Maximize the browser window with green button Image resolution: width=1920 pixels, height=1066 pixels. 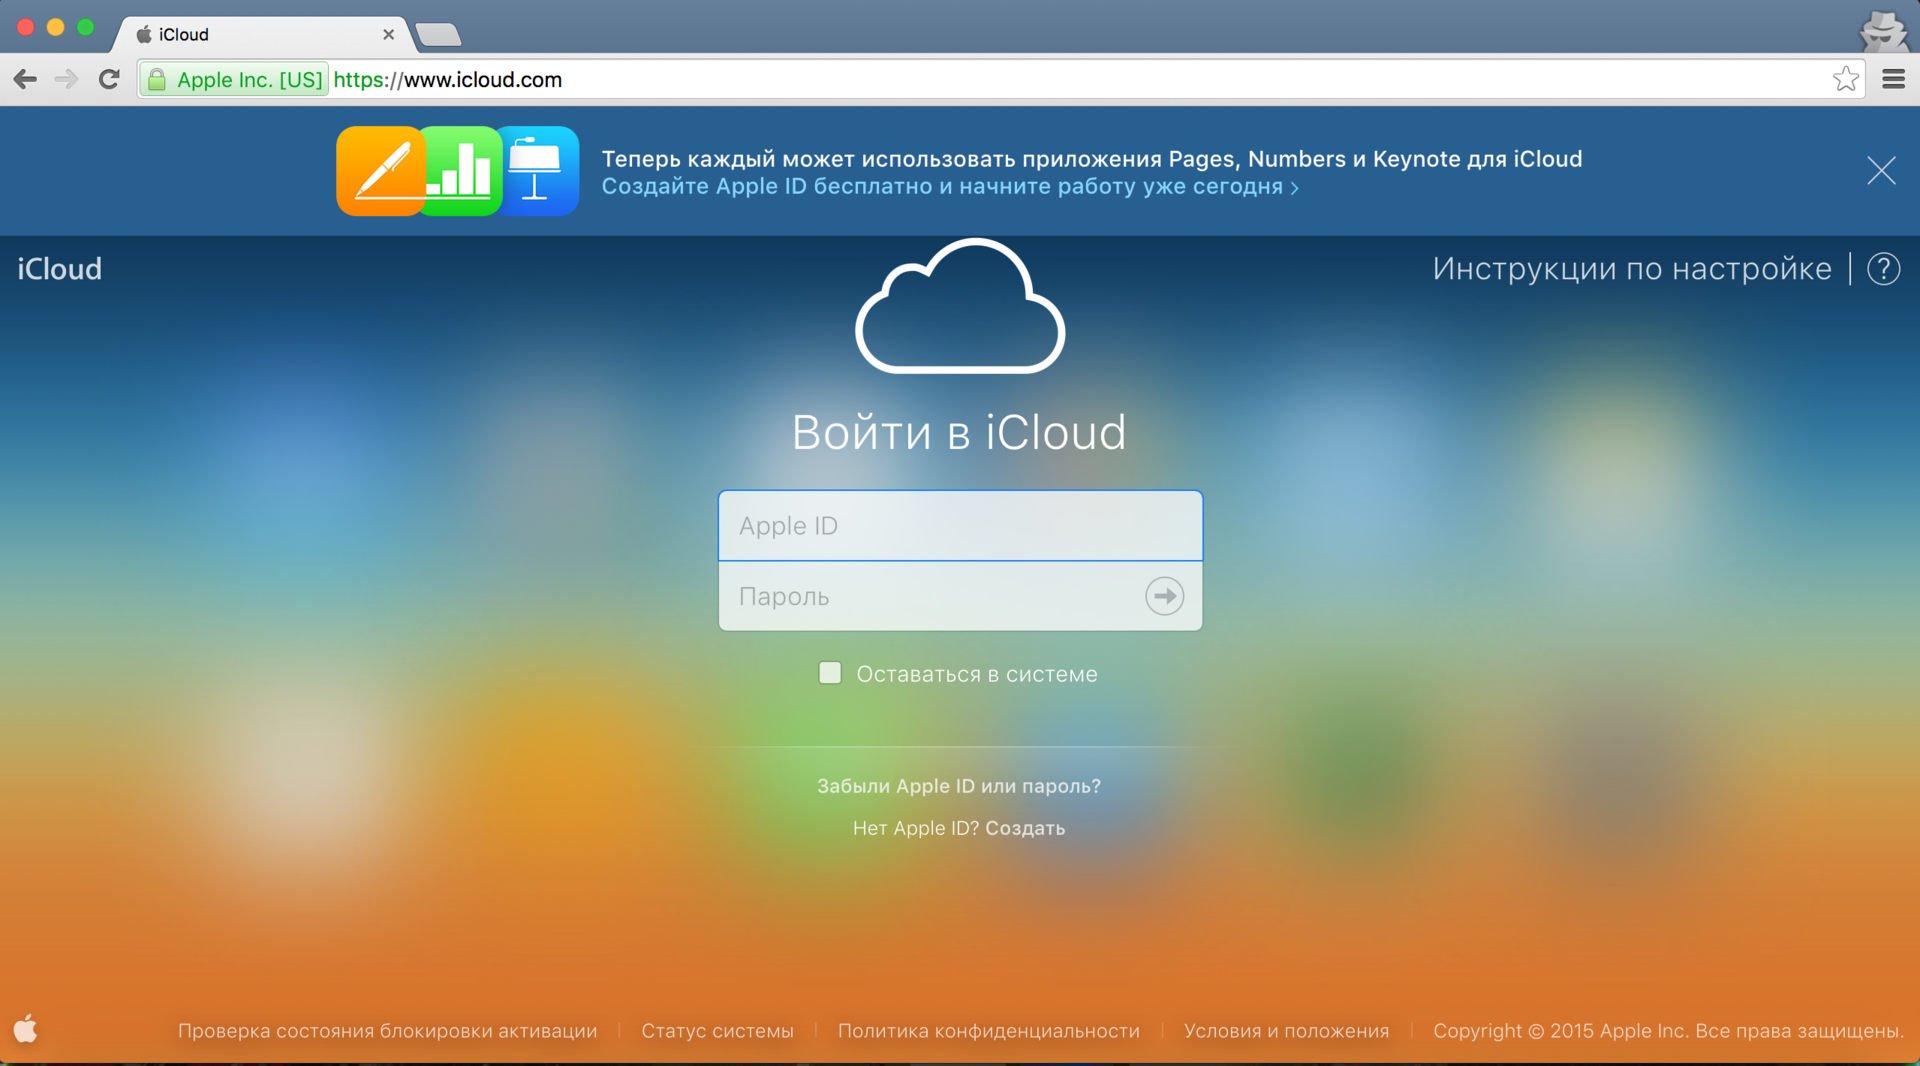coord(86,27)
